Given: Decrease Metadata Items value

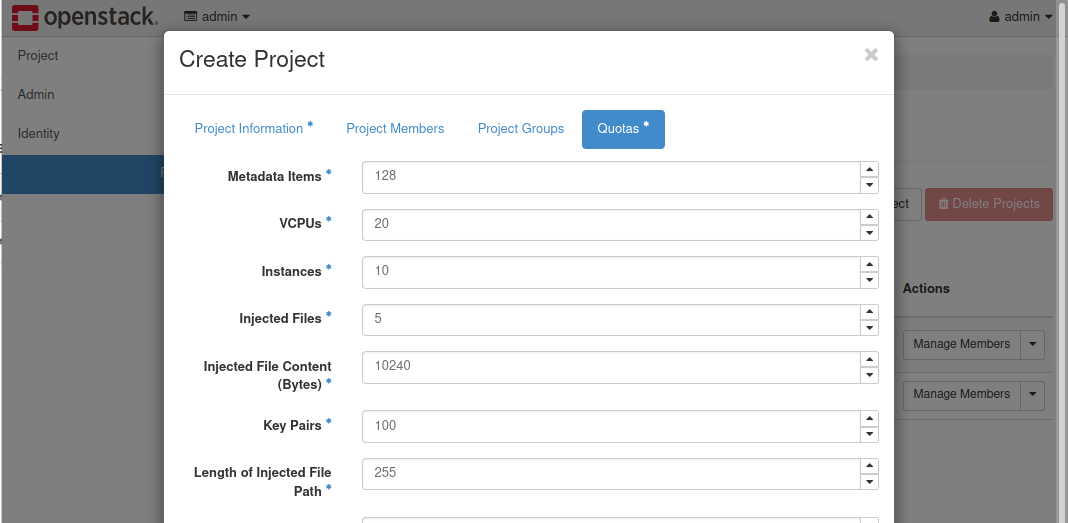Looking at the screenshot, I should pos(869,185).
